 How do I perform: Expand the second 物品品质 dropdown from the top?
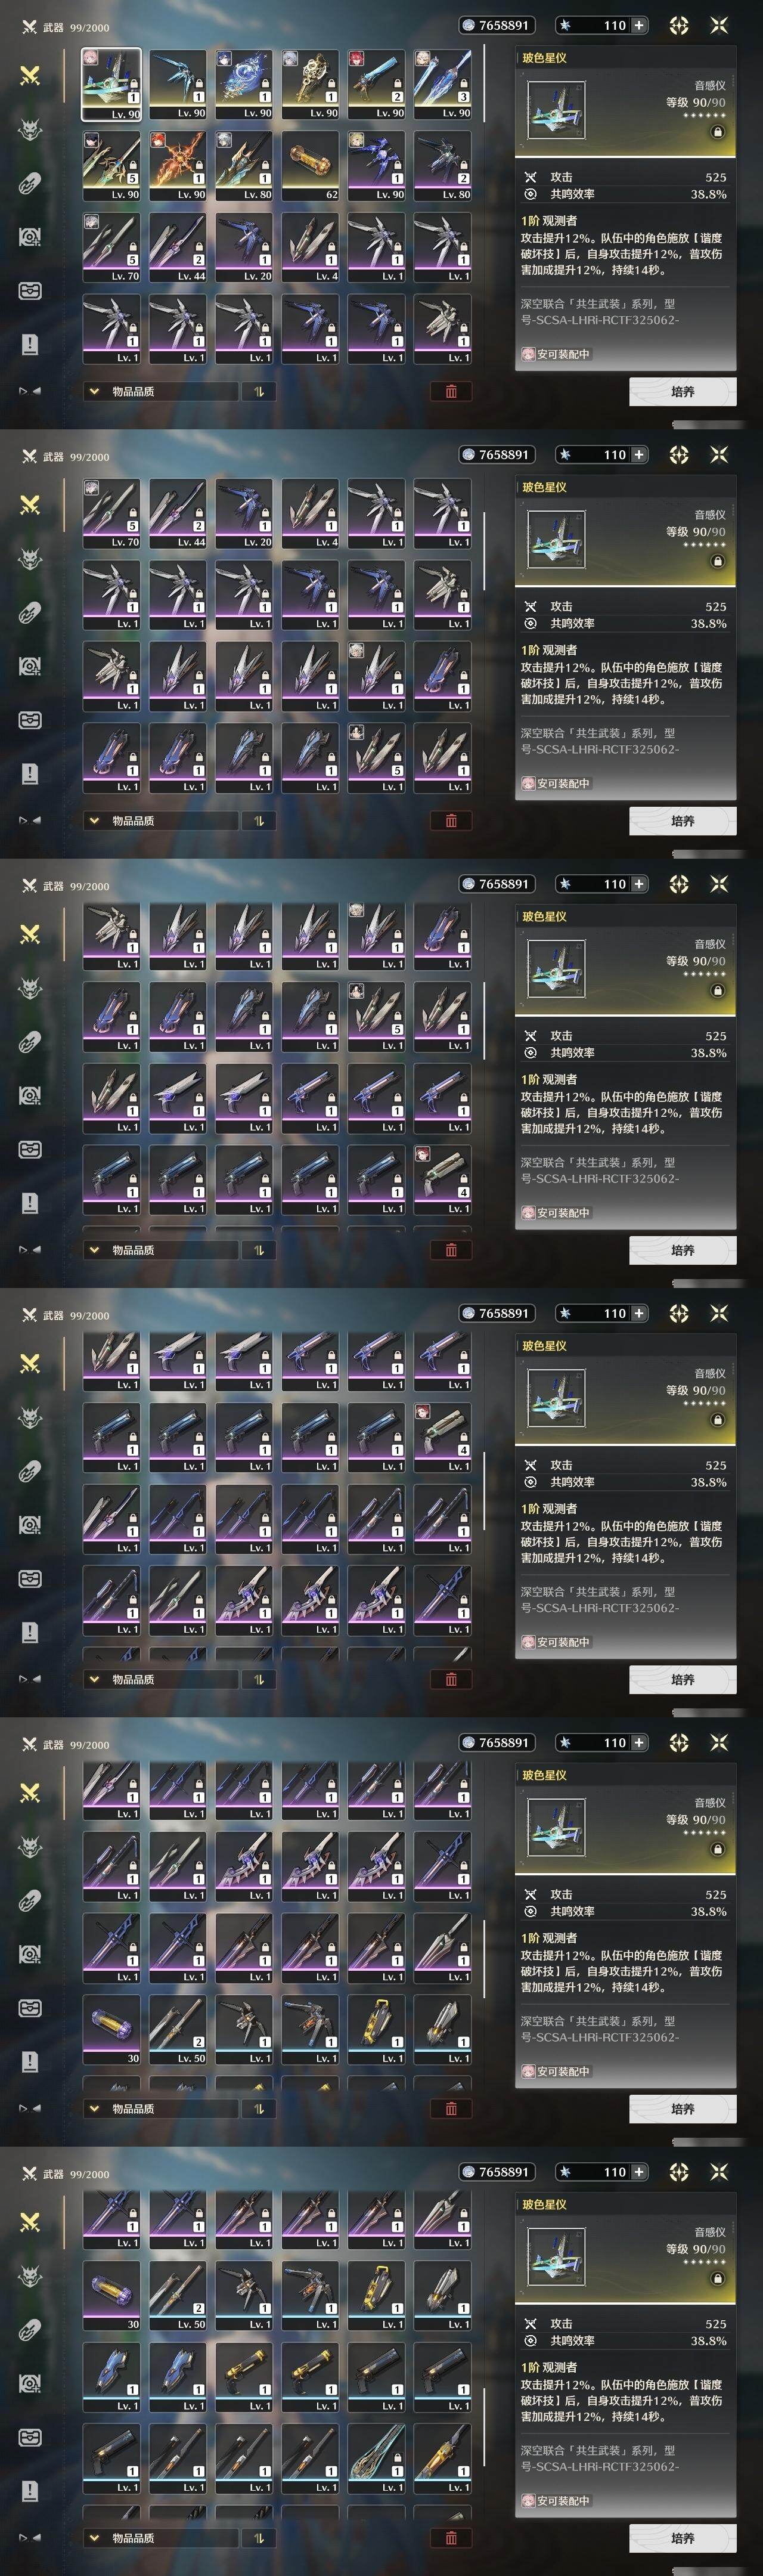(x=160, y=820)
